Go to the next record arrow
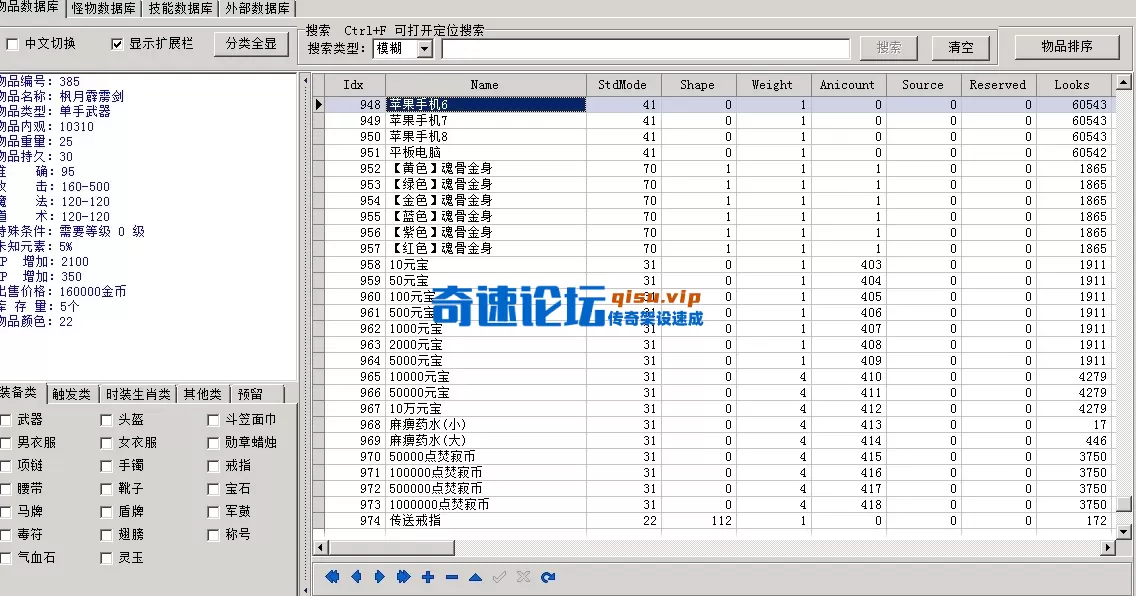This screenshot has height=596, width=1136. pos(380,577)
